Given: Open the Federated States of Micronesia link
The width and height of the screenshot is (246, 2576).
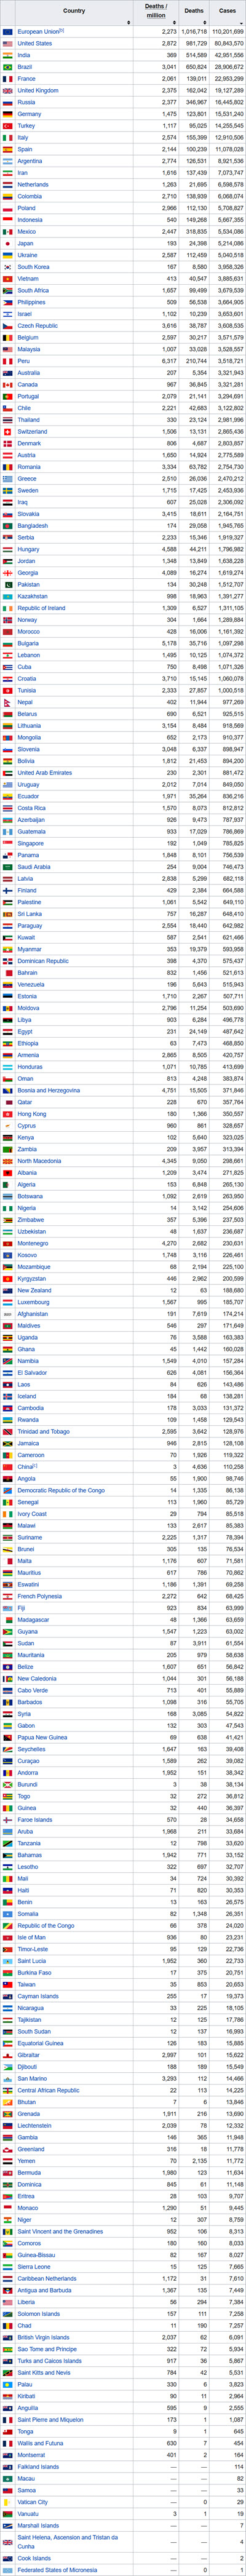Looking at the screenshot, I should pyautogui.click(x=57, y=2569).
